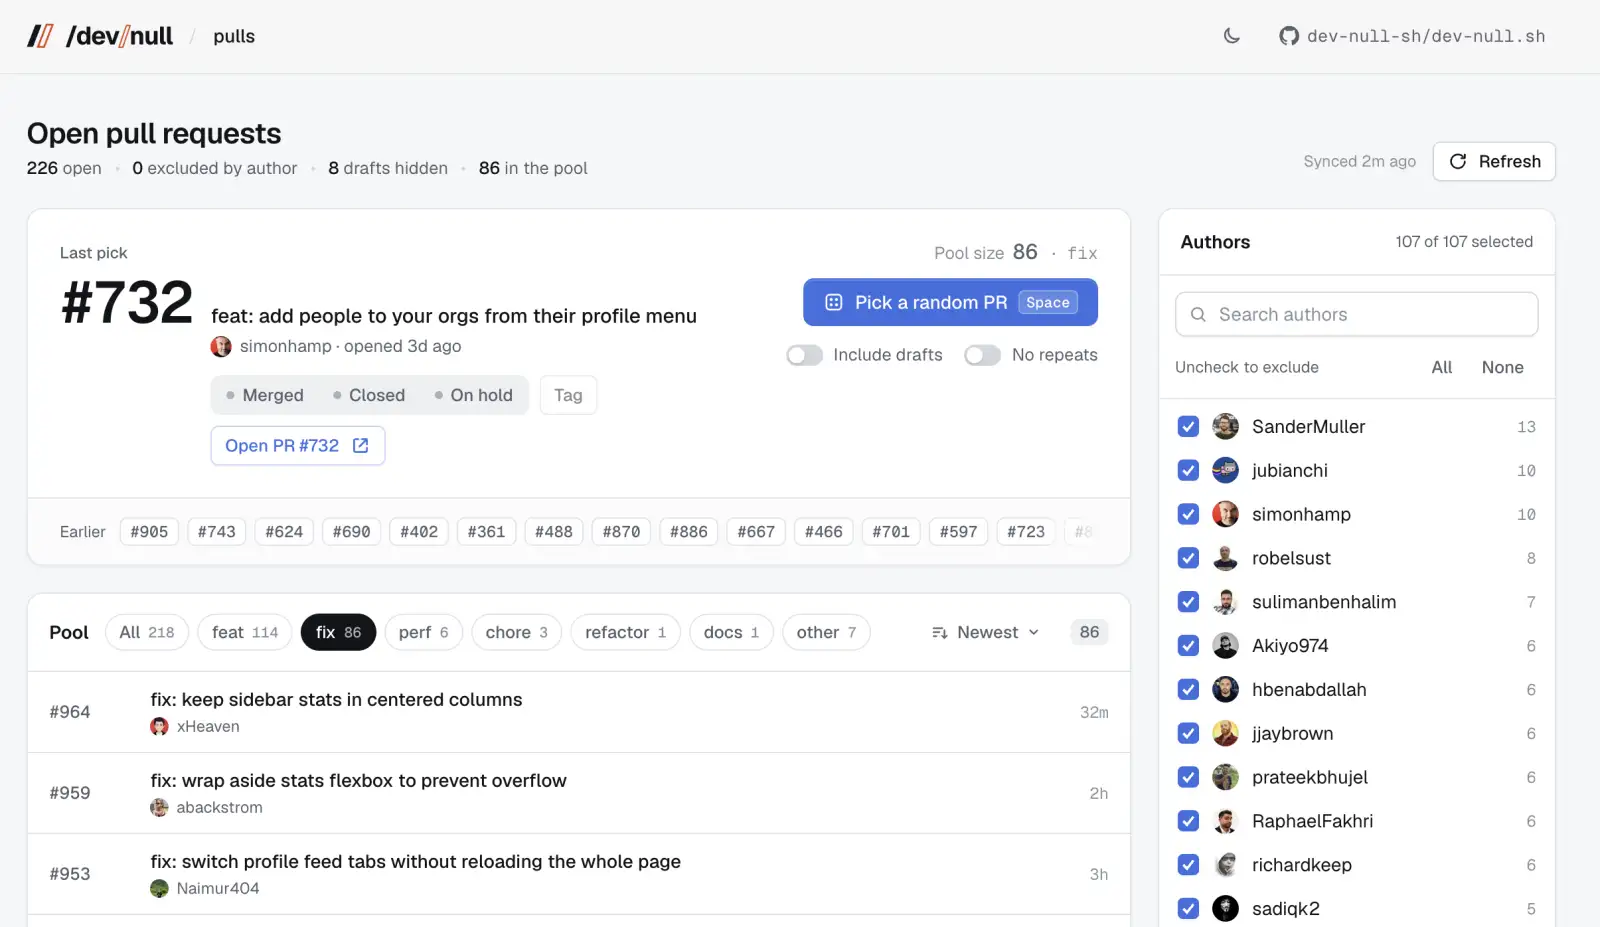
Task: Uncheck the simonhamp author checkbox
Action: (1188, 514)
